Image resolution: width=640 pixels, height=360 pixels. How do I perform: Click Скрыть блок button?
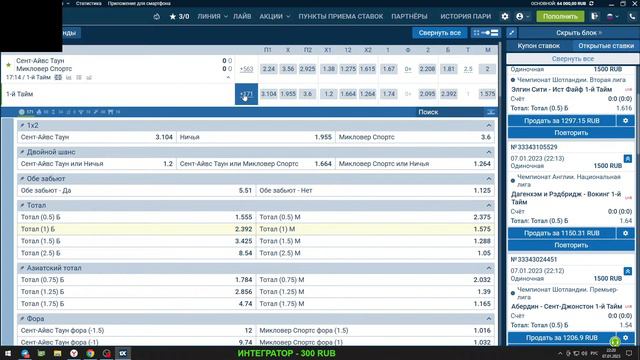click(x=578, y=33)
